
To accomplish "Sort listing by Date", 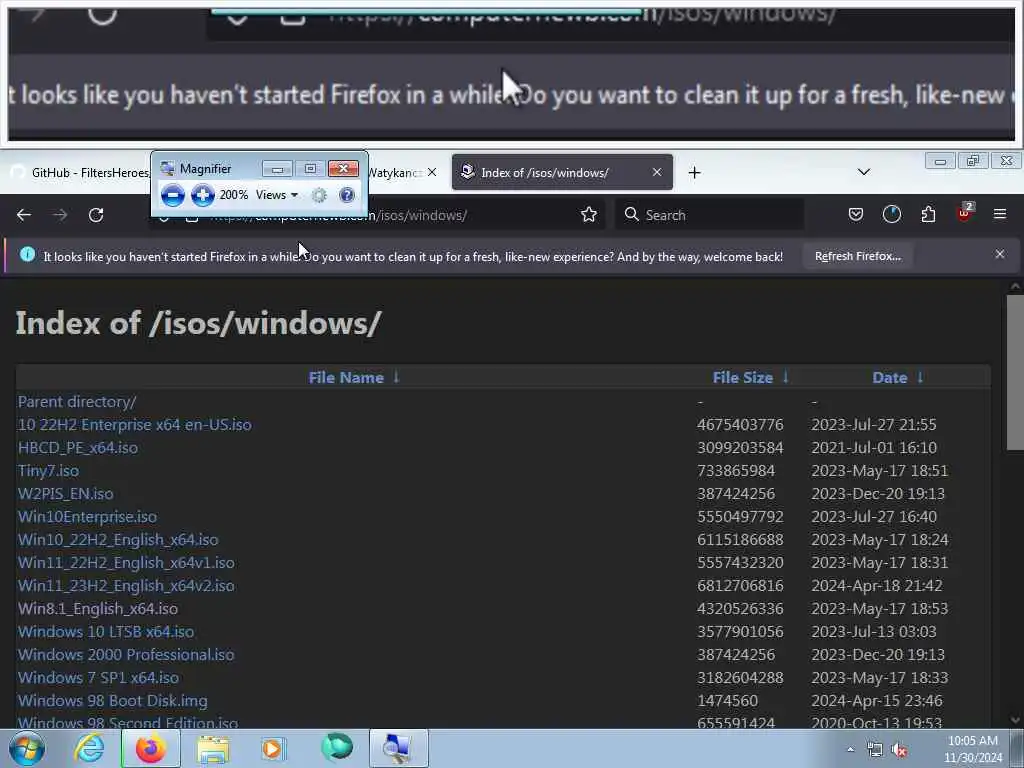I will pyautogui.click(x=889, y=377).
